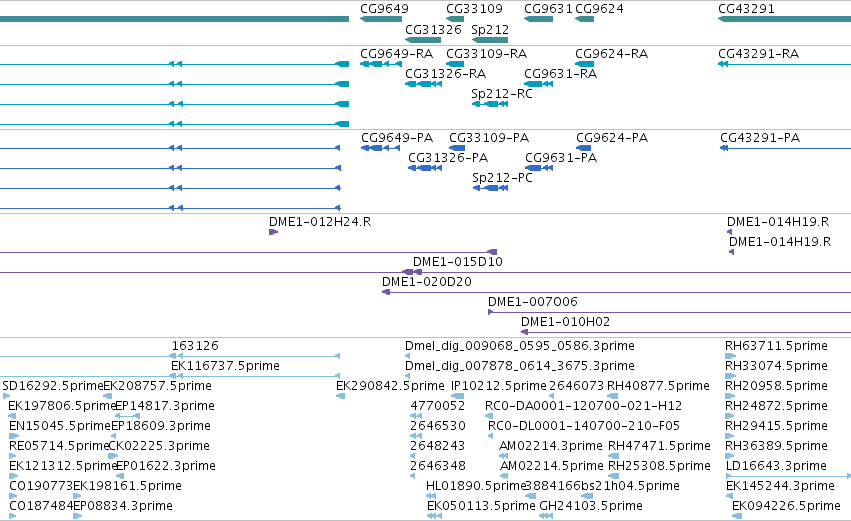Open the CG43291-RA transcript label
Image resolution: width=851 pixels, height=521 pixels.
pyautogui.click(x=759, y=54)
